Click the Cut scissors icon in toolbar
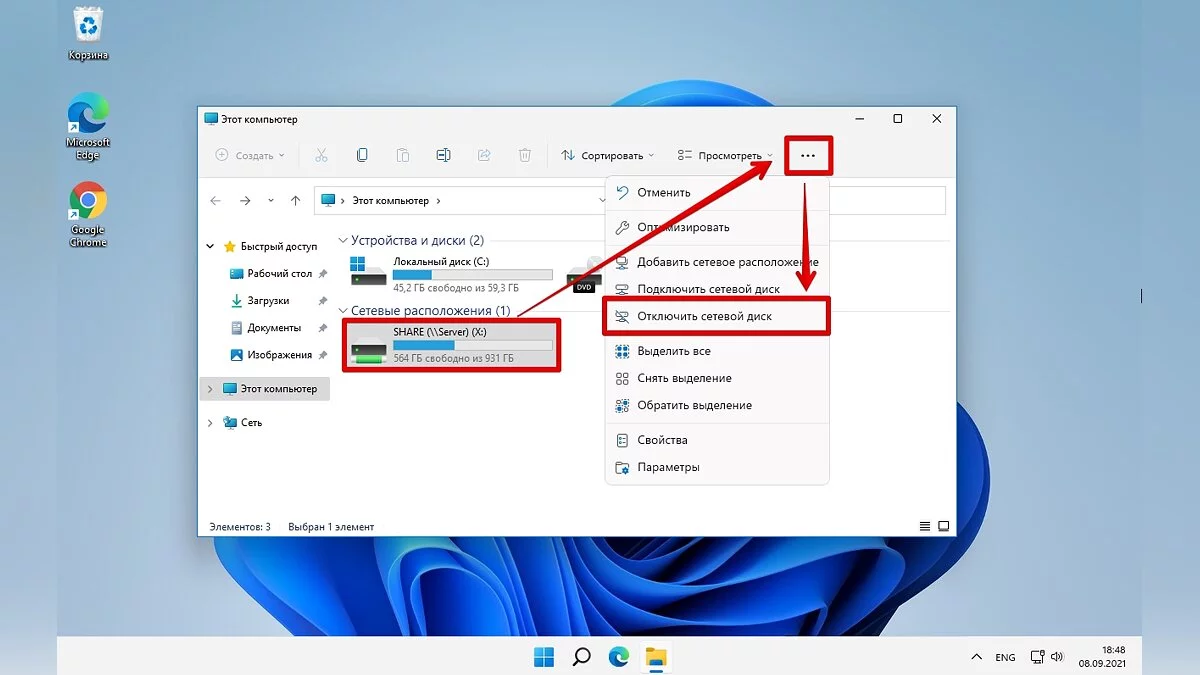Viewport: 1200px width, 675px height. pyautogui.click(x=321, y=155)
